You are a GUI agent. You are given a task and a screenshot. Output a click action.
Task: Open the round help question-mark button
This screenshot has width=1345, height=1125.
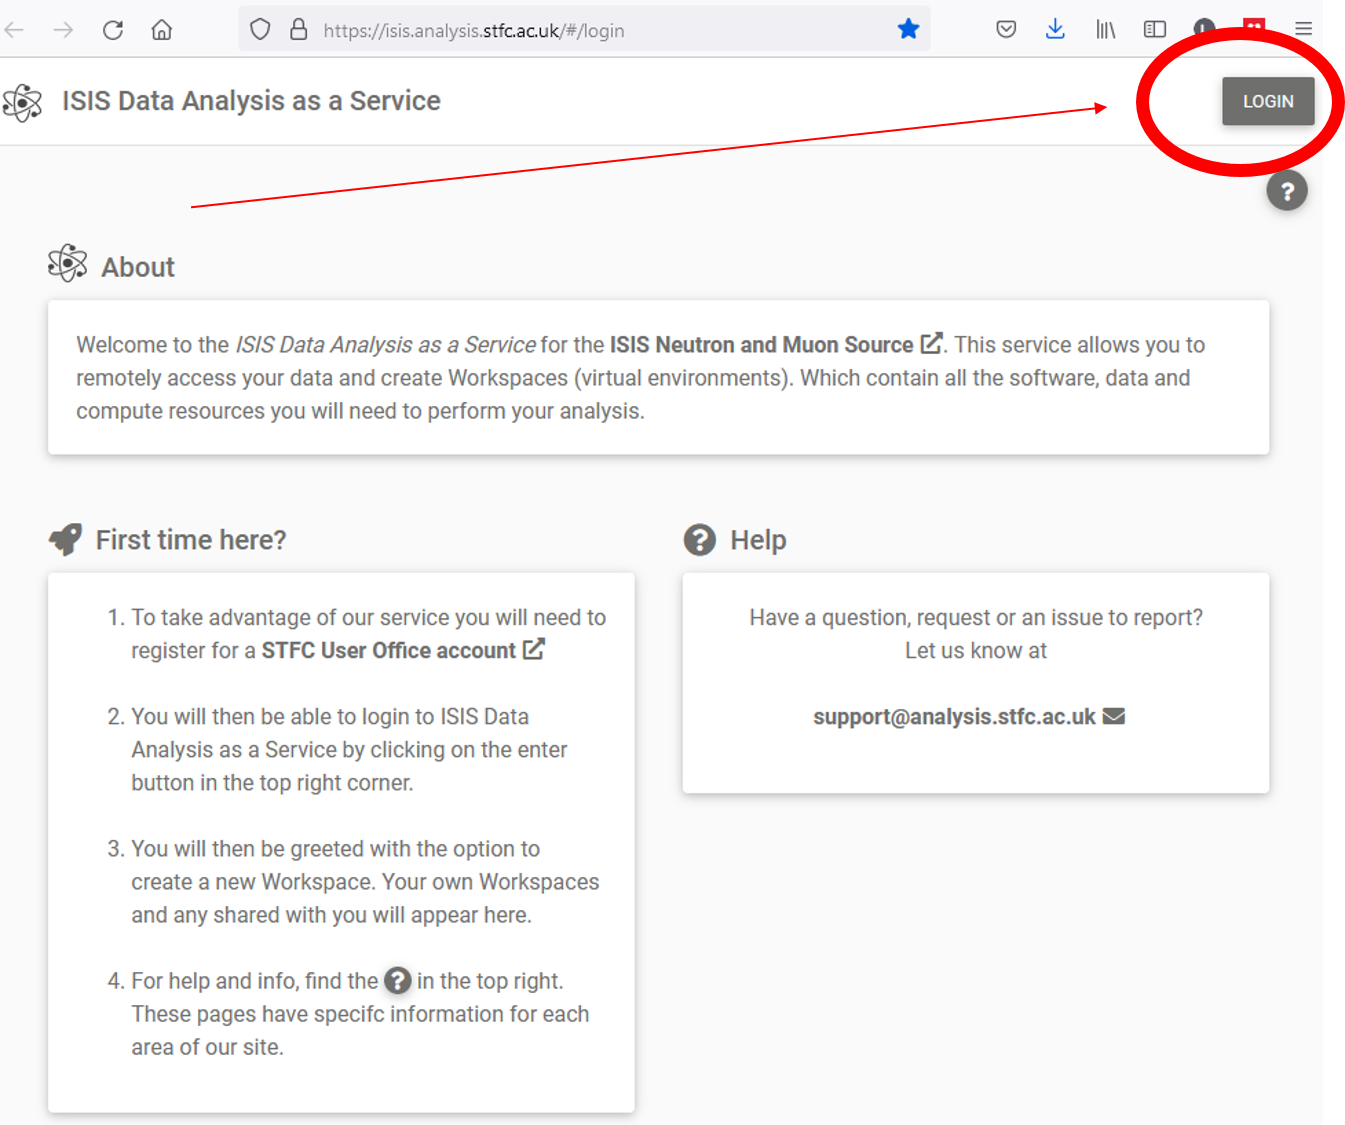1287,191
